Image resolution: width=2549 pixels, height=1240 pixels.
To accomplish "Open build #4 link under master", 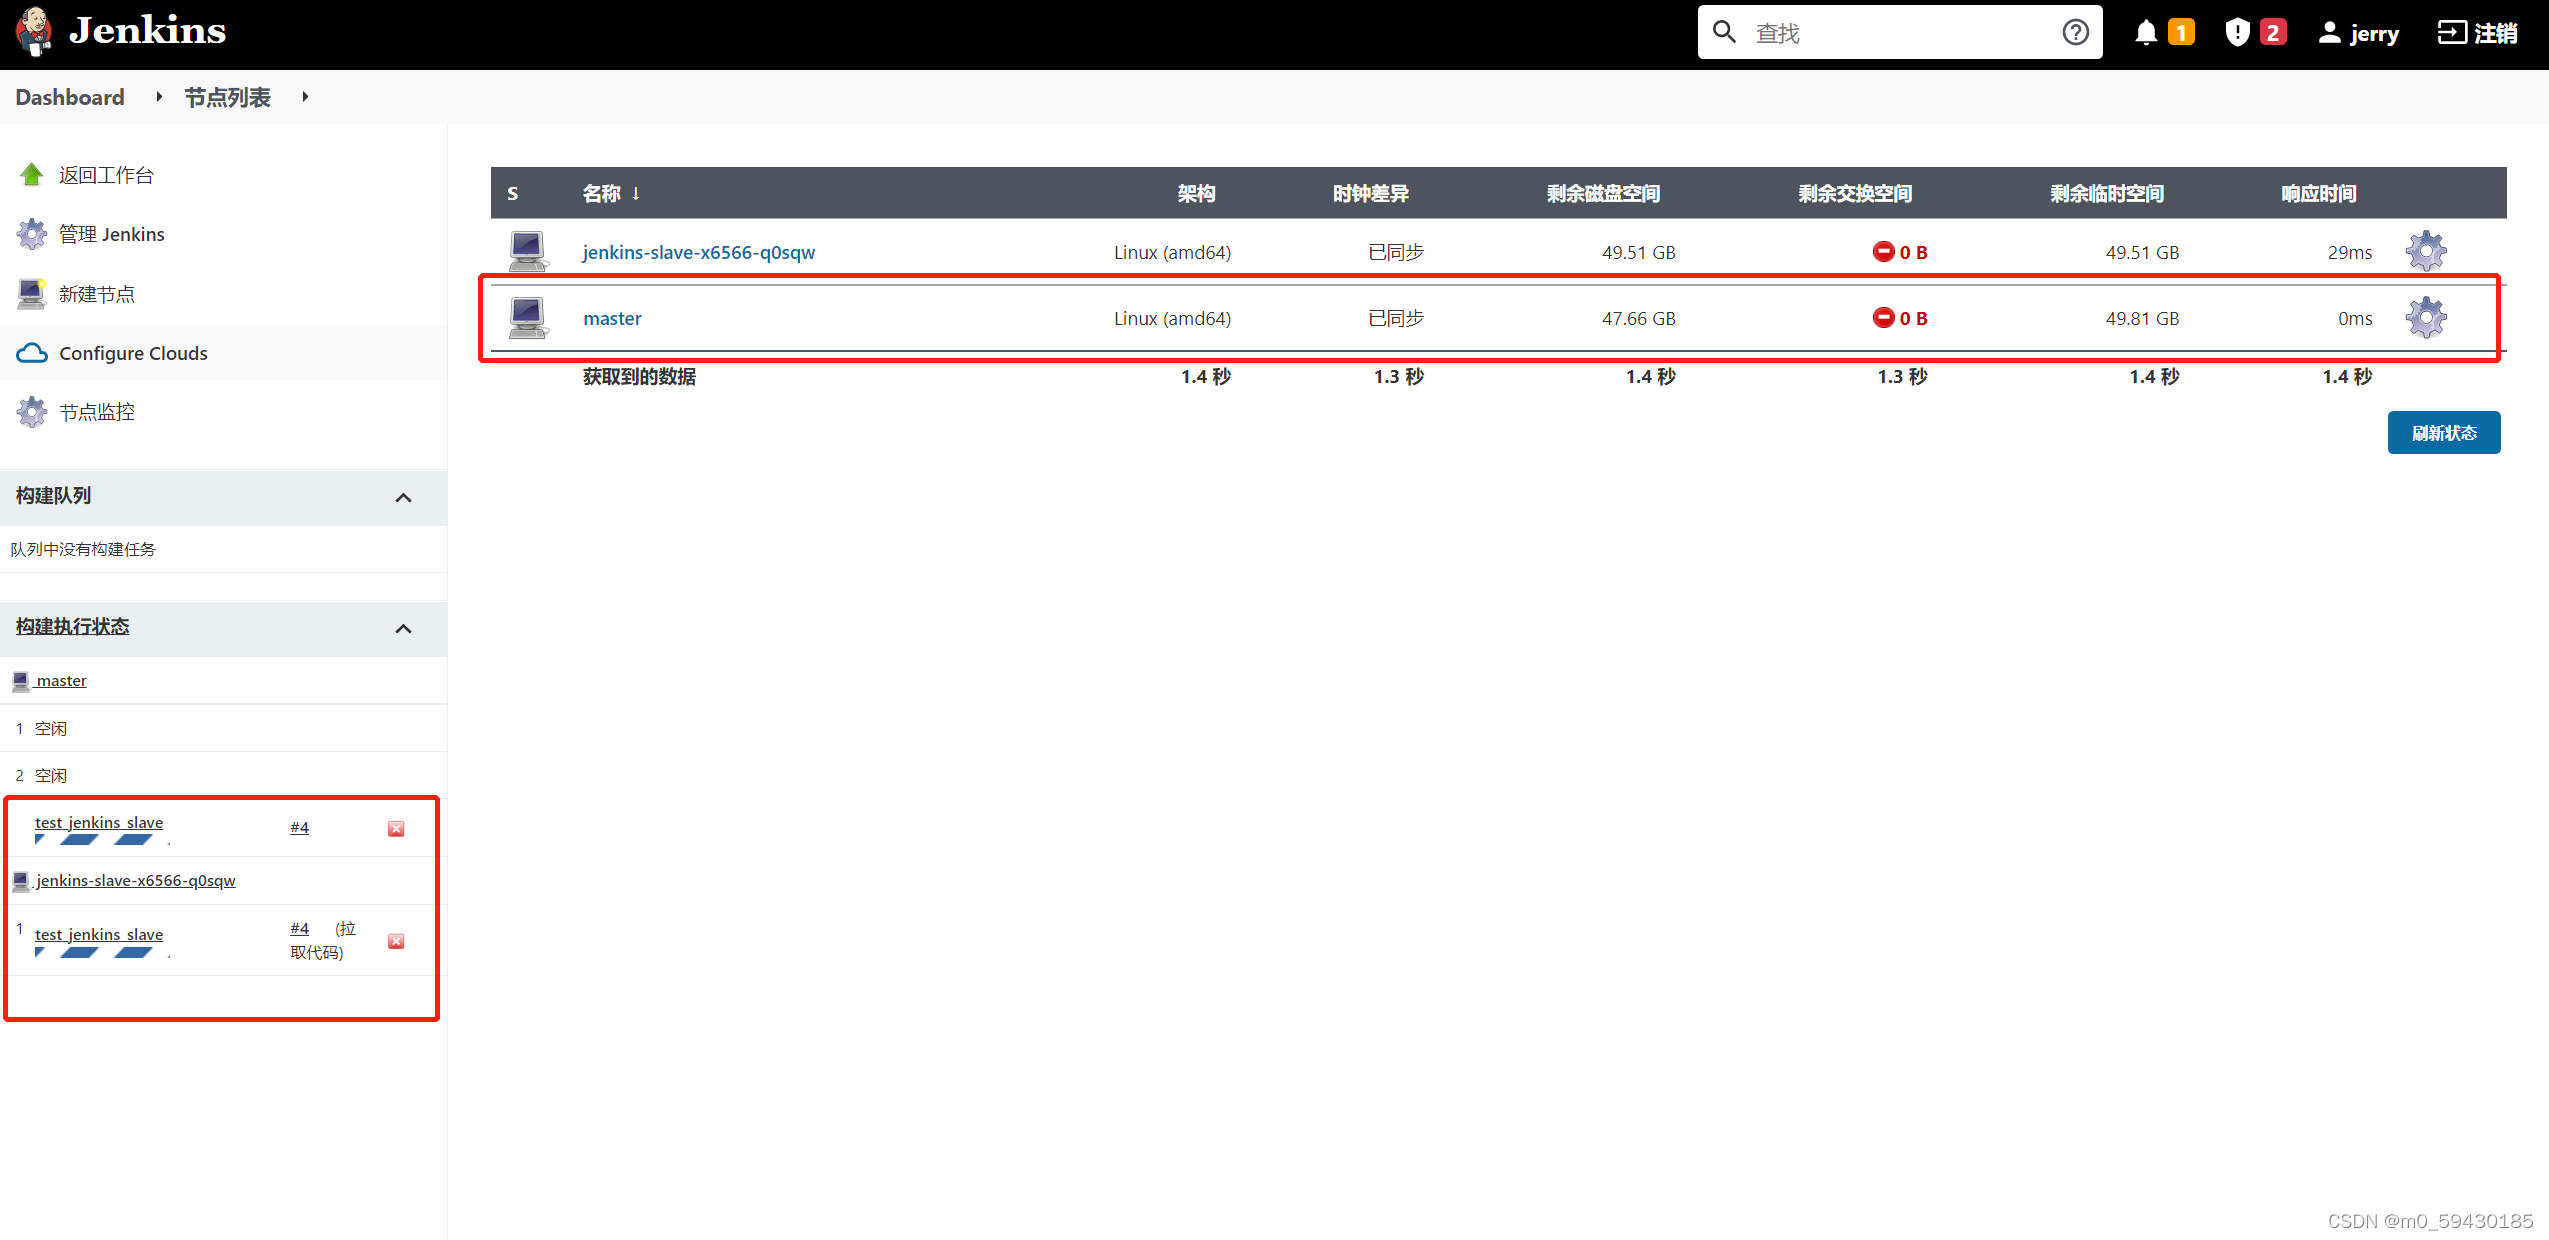I will click(299, 827).
